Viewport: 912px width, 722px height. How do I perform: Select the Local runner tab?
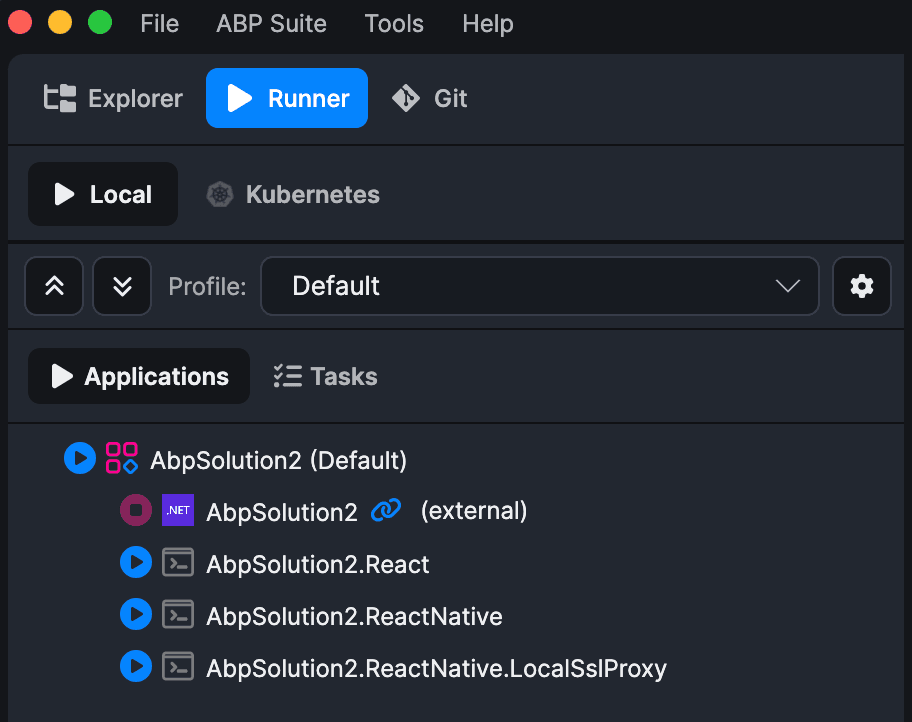(x=103, y=194)
